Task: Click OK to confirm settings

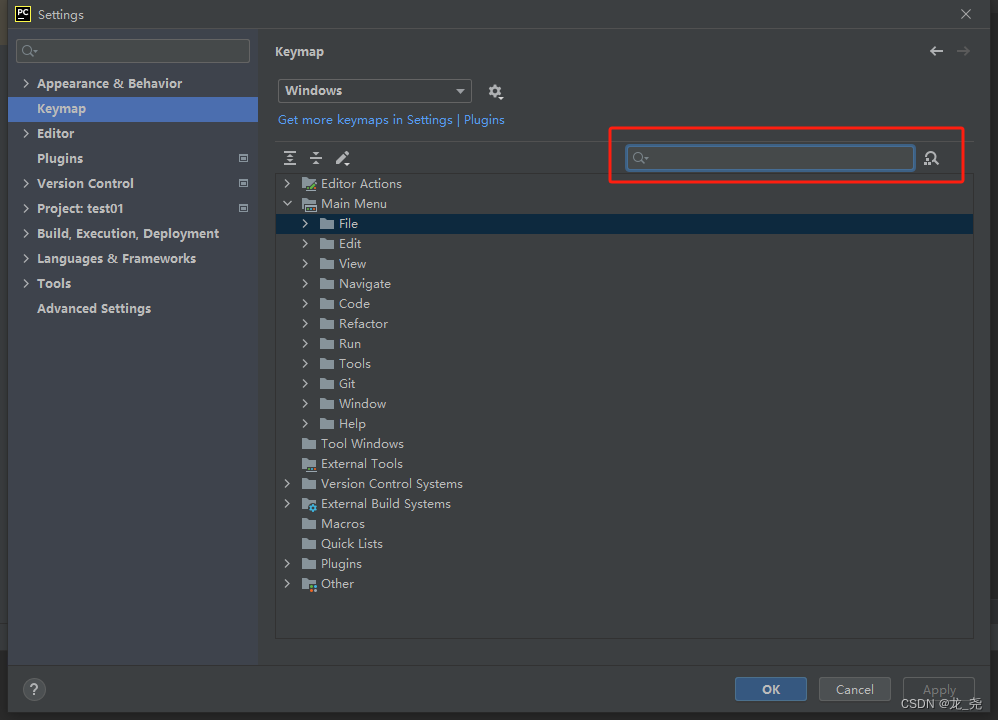Action: (771, 689)
